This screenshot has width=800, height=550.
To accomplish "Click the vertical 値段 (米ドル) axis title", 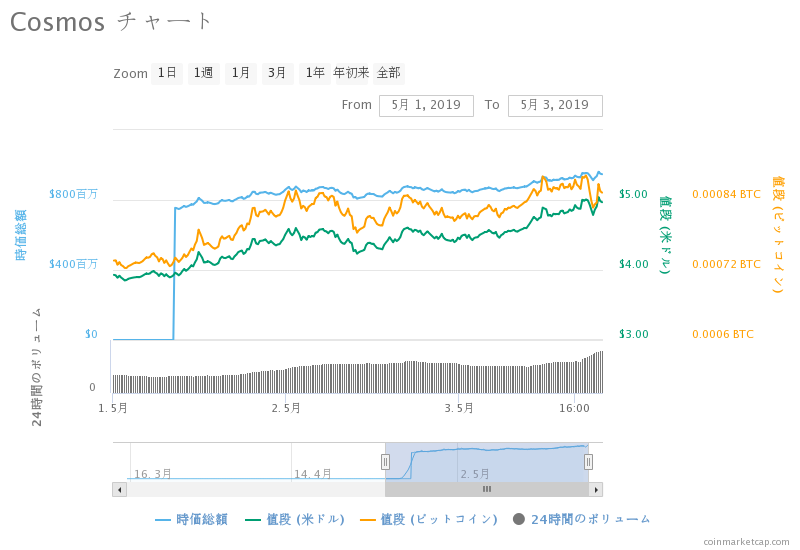I will click(x=665, y=235).
